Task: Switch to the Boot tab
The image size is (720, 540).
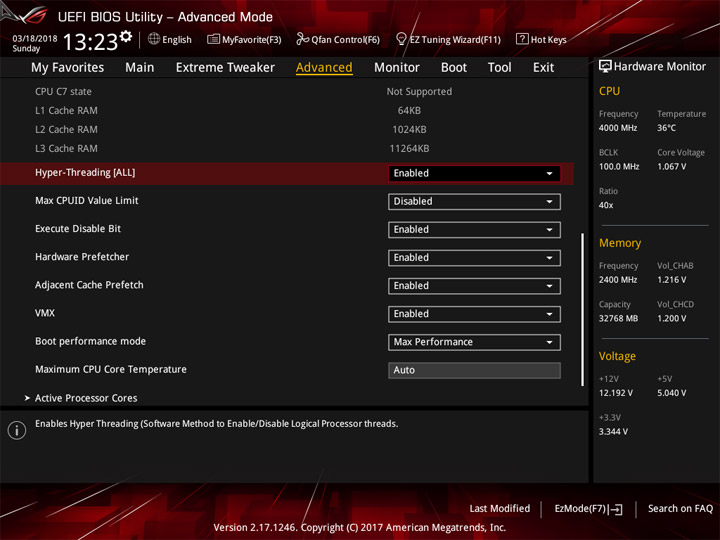Action: coord(454,68)
